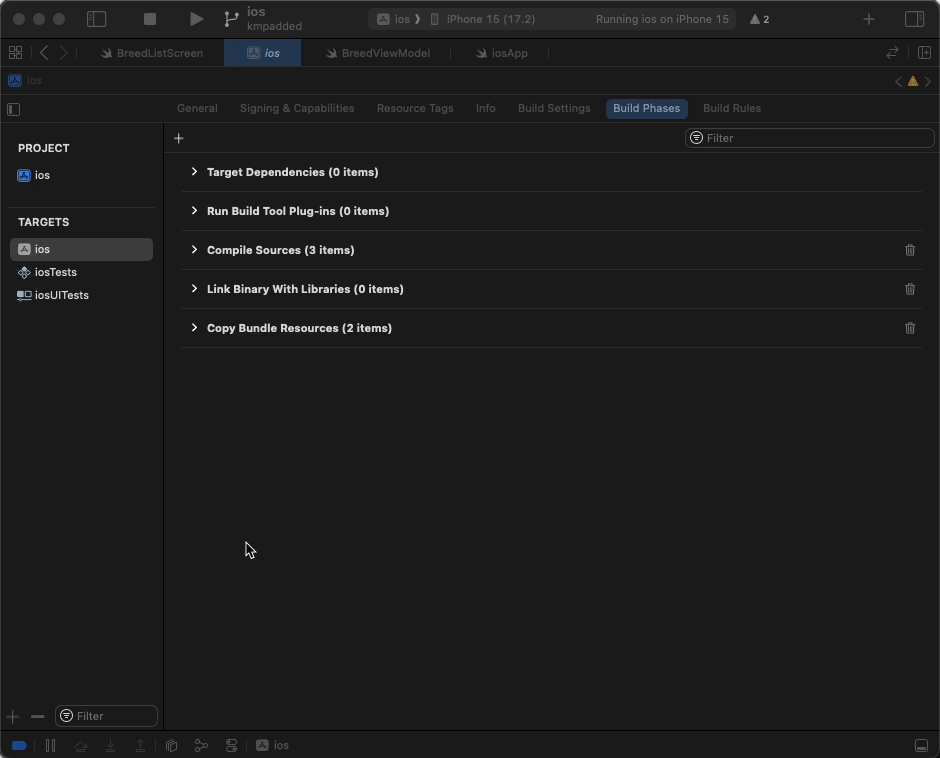
Task: Select the iosUITests target
Action: pyautogui.click(x=53, y=295)
